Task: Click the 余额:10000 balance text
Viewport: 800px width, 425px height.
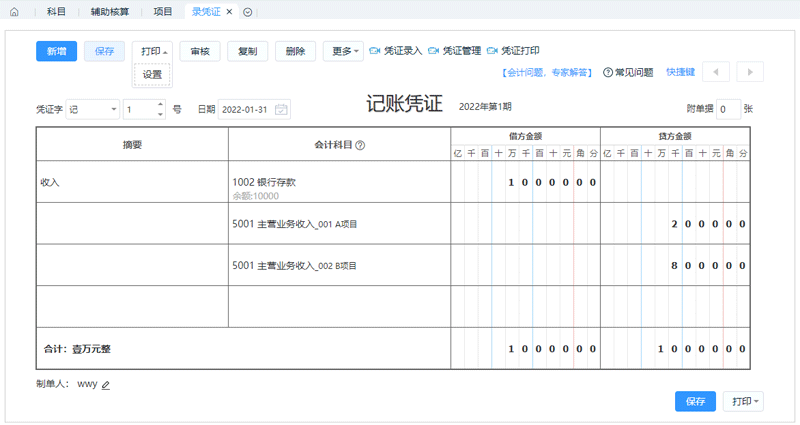Action: point(256,196)
